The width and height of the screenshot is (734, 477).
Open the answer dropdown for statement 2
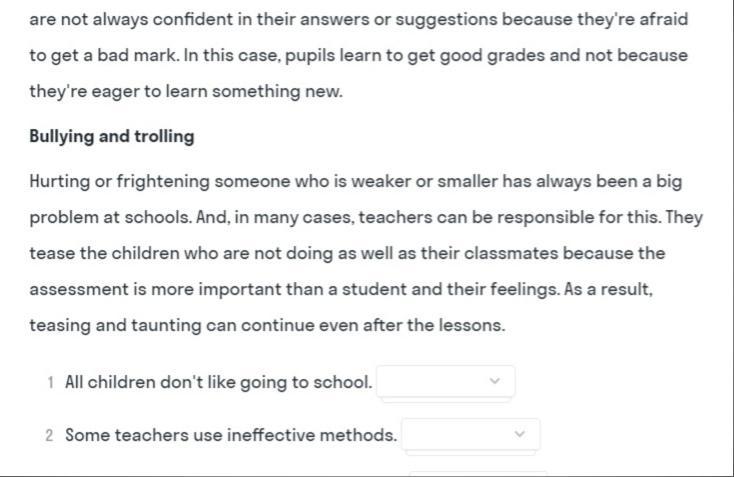(x=470, y=434)
